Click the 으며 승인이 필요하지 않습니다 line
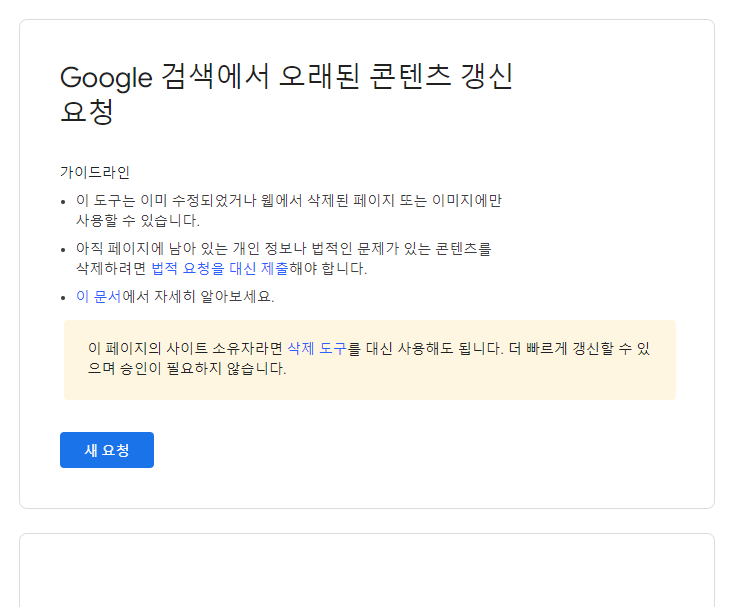The image size is (752, 607). coord(187,368)
